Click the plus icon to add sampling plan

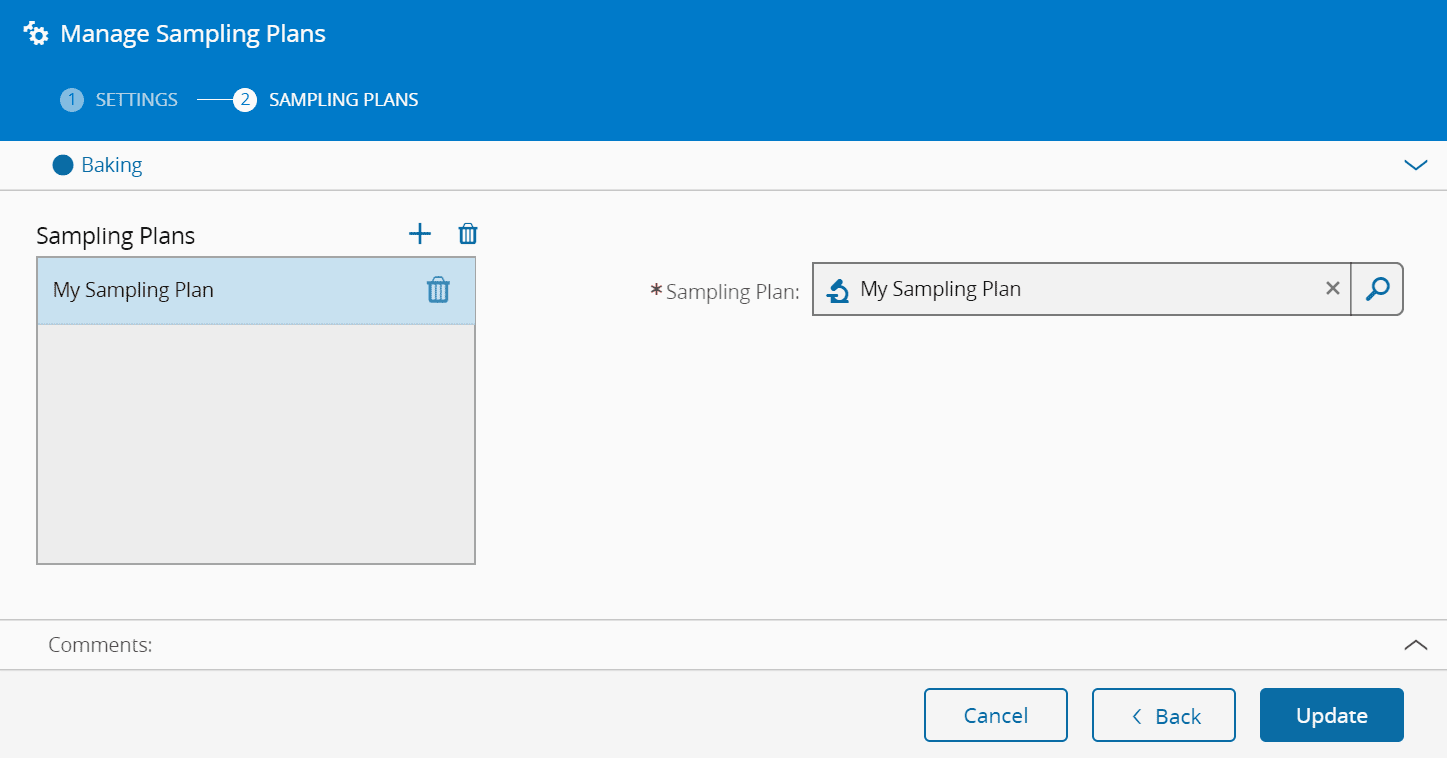420,234
